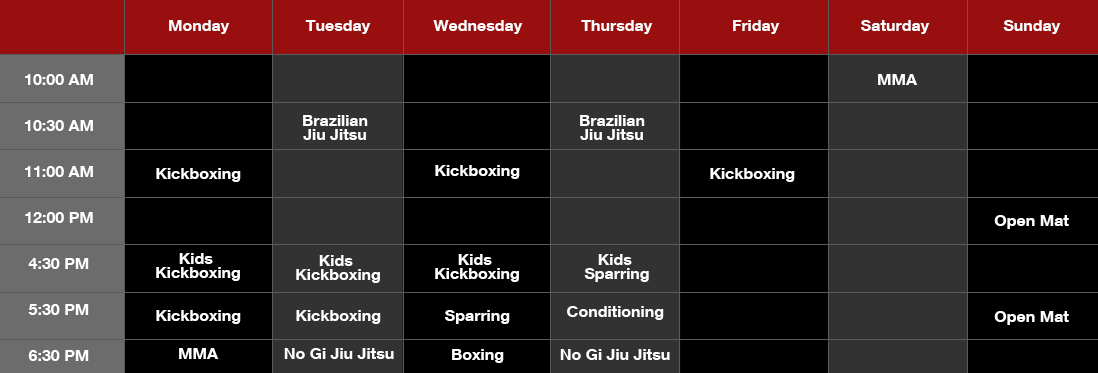Choose Thursday Conditioning class
Viewport: 1098px width, 373px height.
pyautogui.click(x=614, y=312)
